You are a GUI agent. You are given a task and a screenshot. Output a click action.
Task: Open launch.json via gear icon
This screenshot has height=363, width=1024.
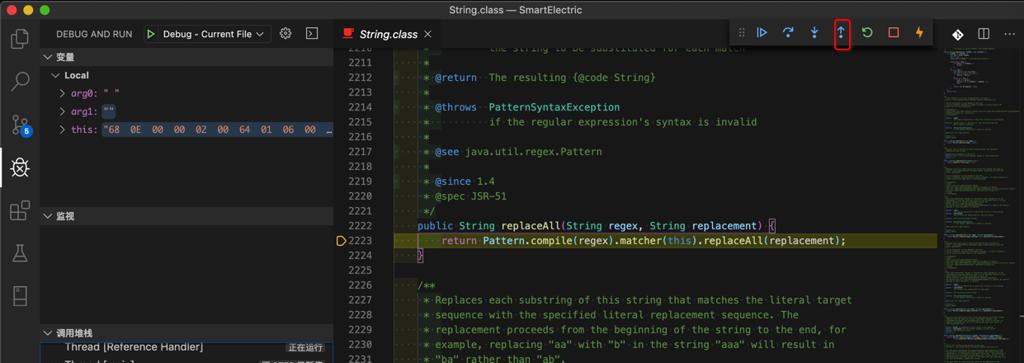click(285, 34)
